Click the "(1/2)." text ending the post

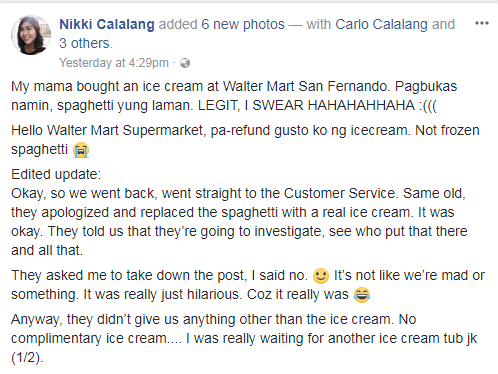pos(27,358)
